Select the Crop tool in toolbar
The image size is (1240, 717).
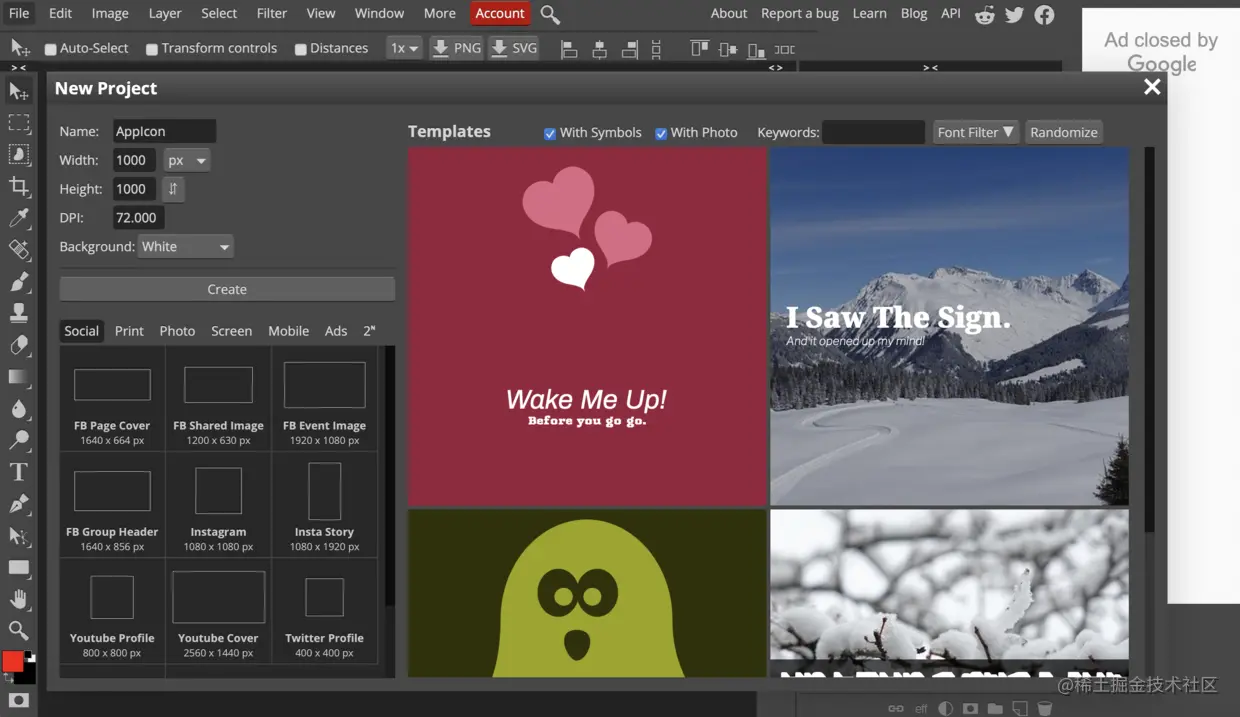point(18,186)
